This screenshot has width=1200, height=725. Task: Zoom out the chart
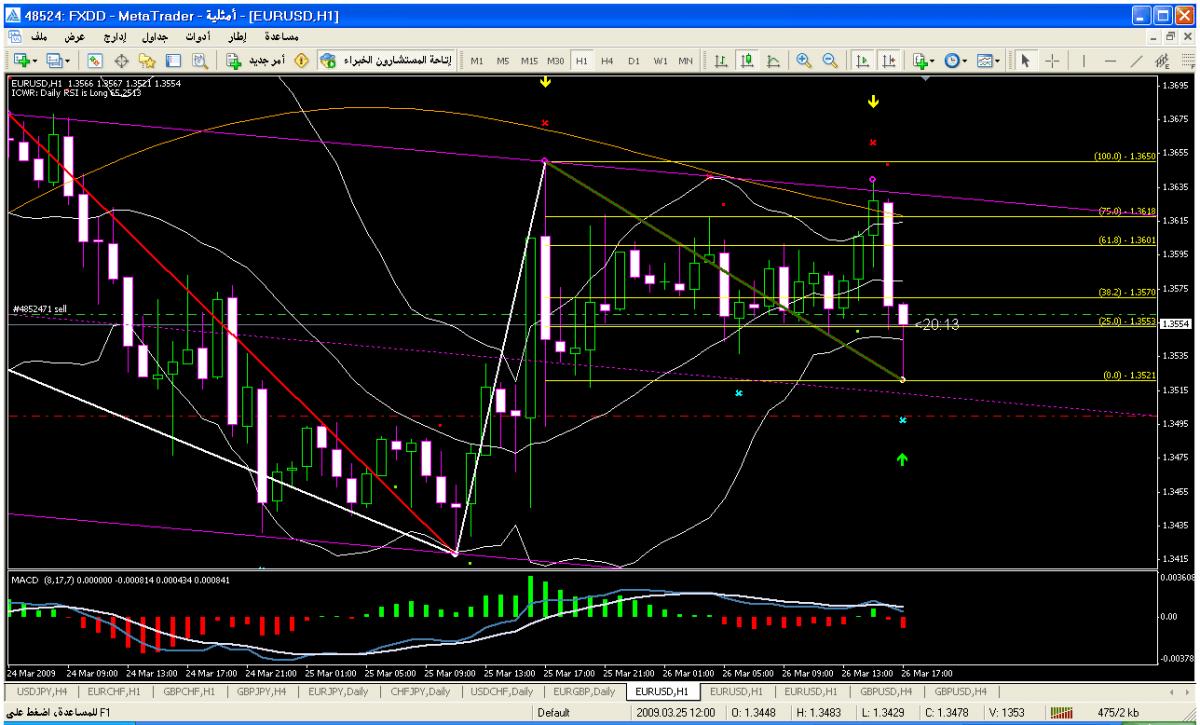(x=829, y=60)
